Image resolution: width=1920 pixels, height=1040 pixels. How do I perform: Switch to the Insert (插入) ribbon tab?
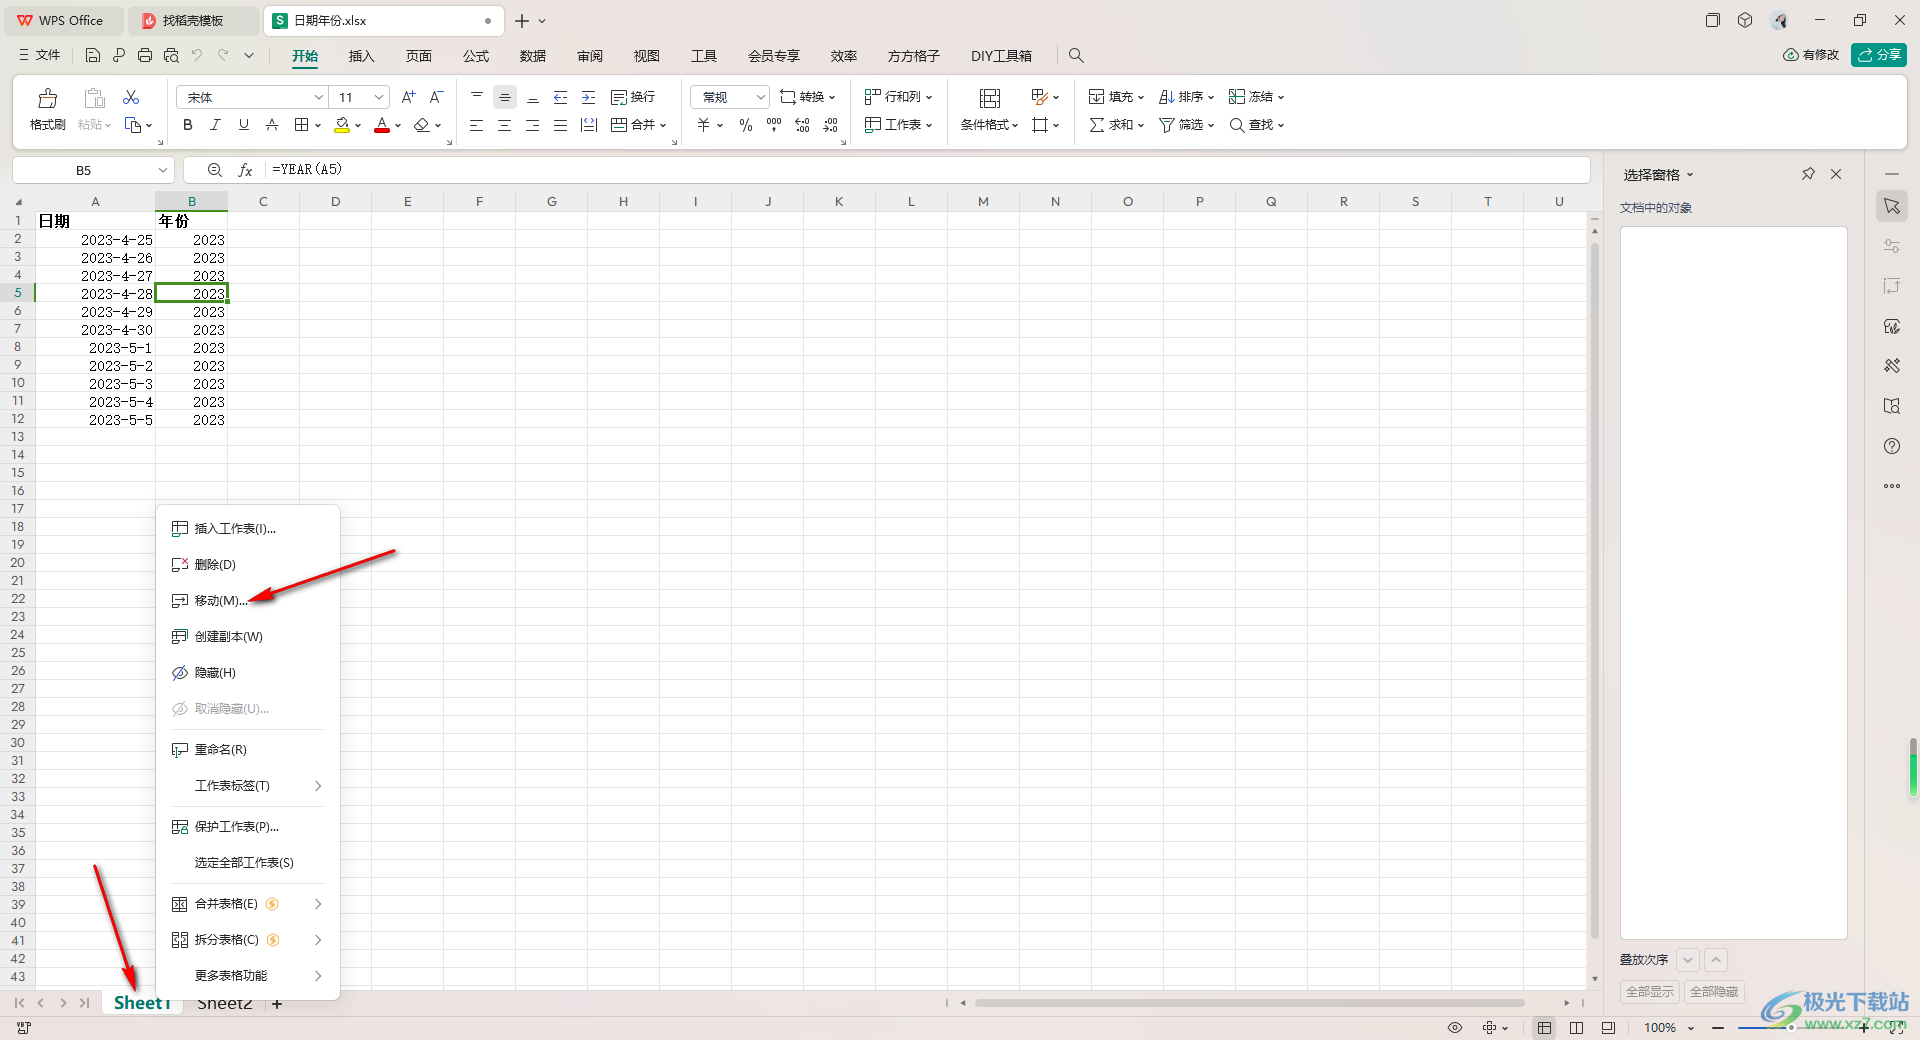361,56
